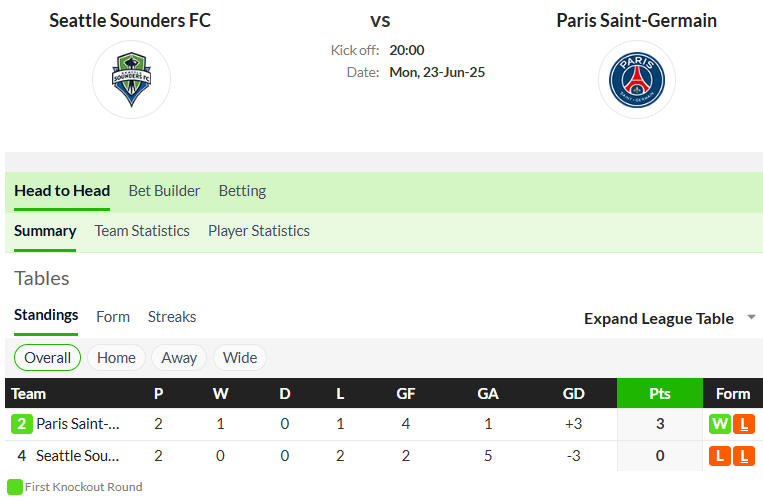Select the Home standings filter

(116, 358)
